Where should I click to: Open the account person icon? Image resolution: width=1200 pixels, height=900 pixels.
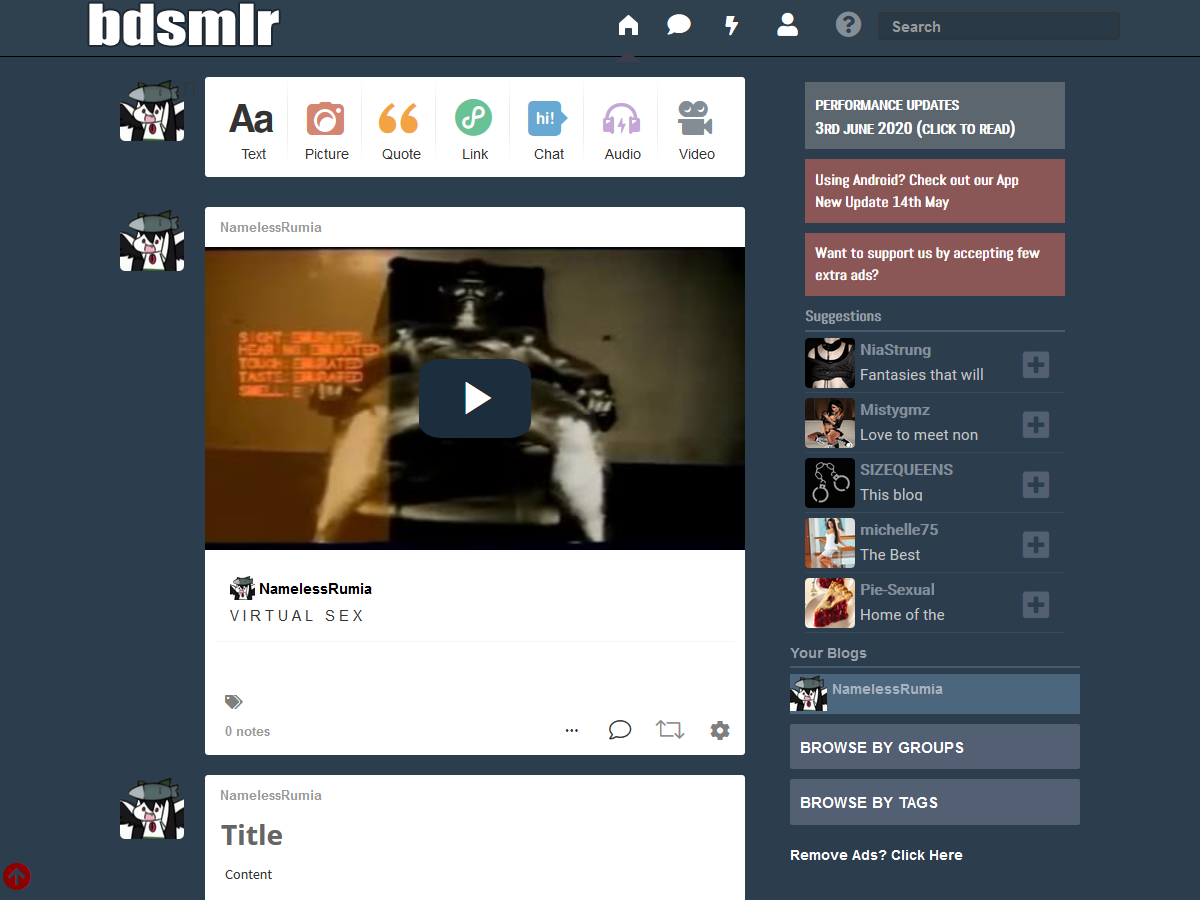tap(787, 26)
